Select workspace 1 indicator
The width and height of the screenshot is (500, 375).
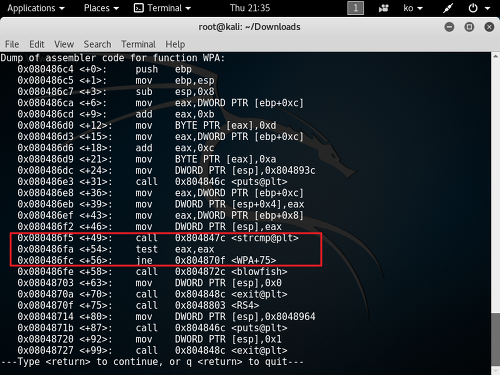point(355,8)
